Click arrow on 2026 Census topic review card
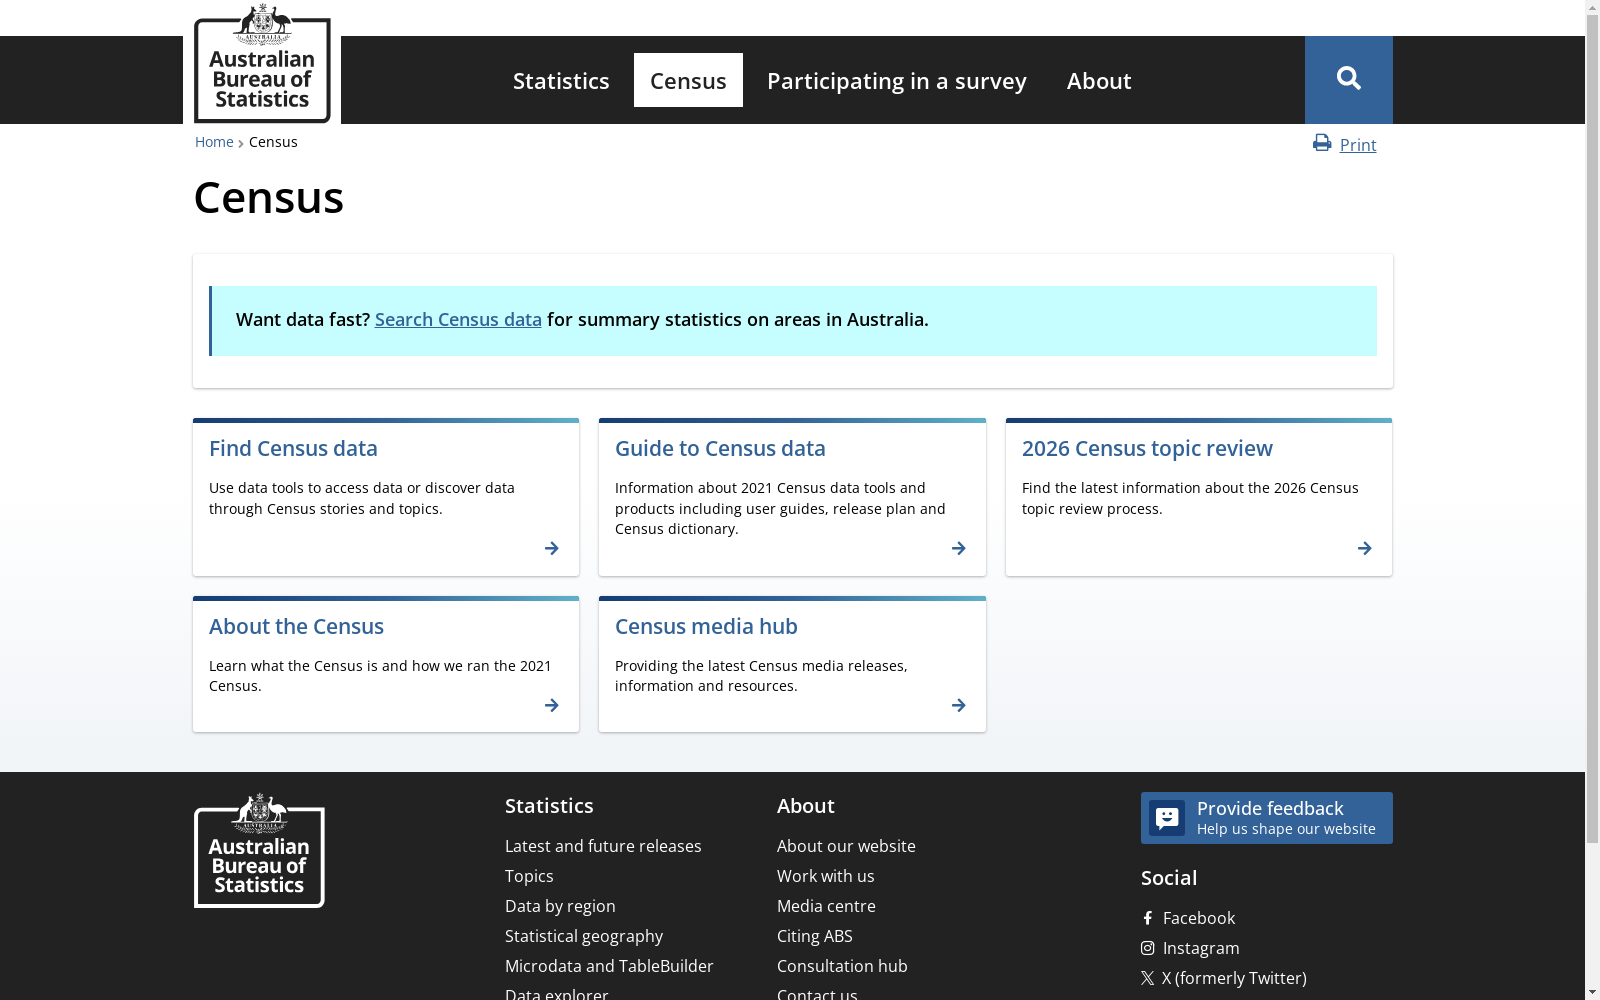The width and height of the screenshot is (1600, 1000). click(1365, 548)
